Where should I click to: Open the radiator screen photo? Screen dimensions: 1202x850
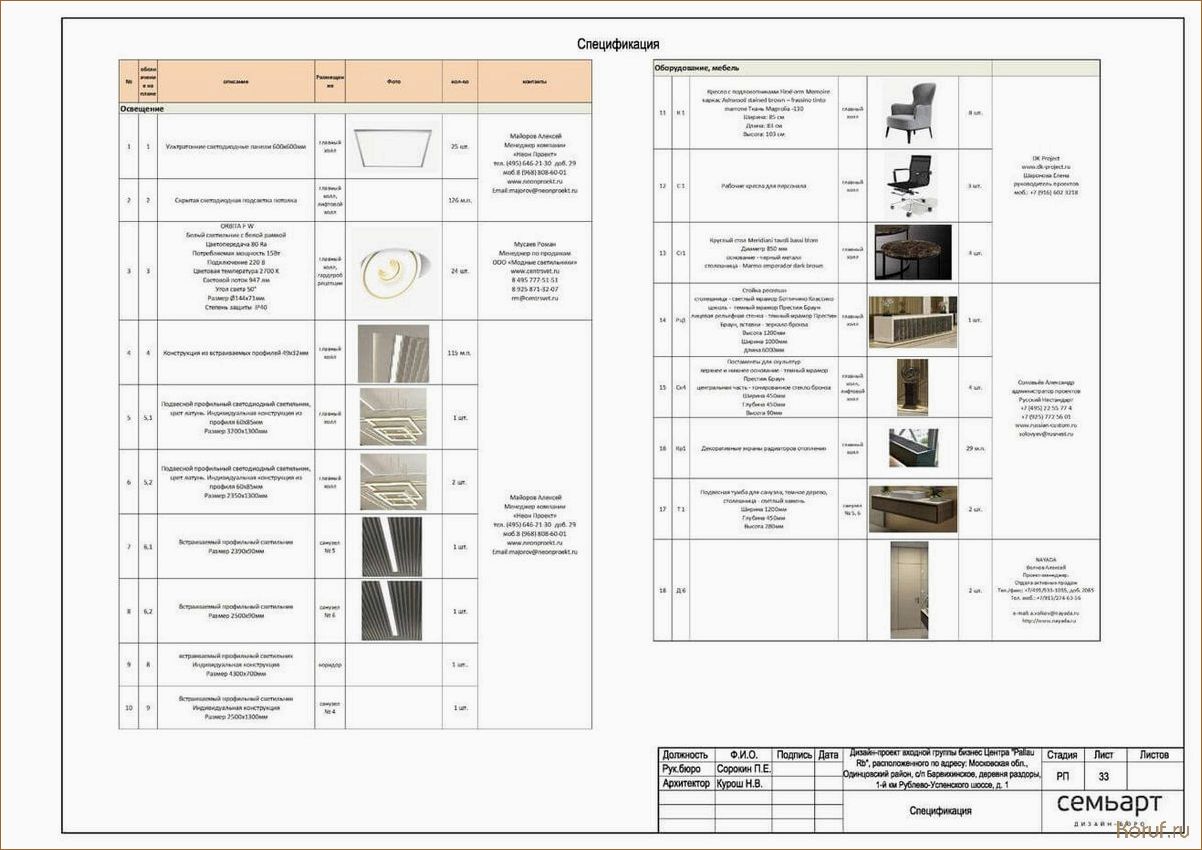pos(913,448)
